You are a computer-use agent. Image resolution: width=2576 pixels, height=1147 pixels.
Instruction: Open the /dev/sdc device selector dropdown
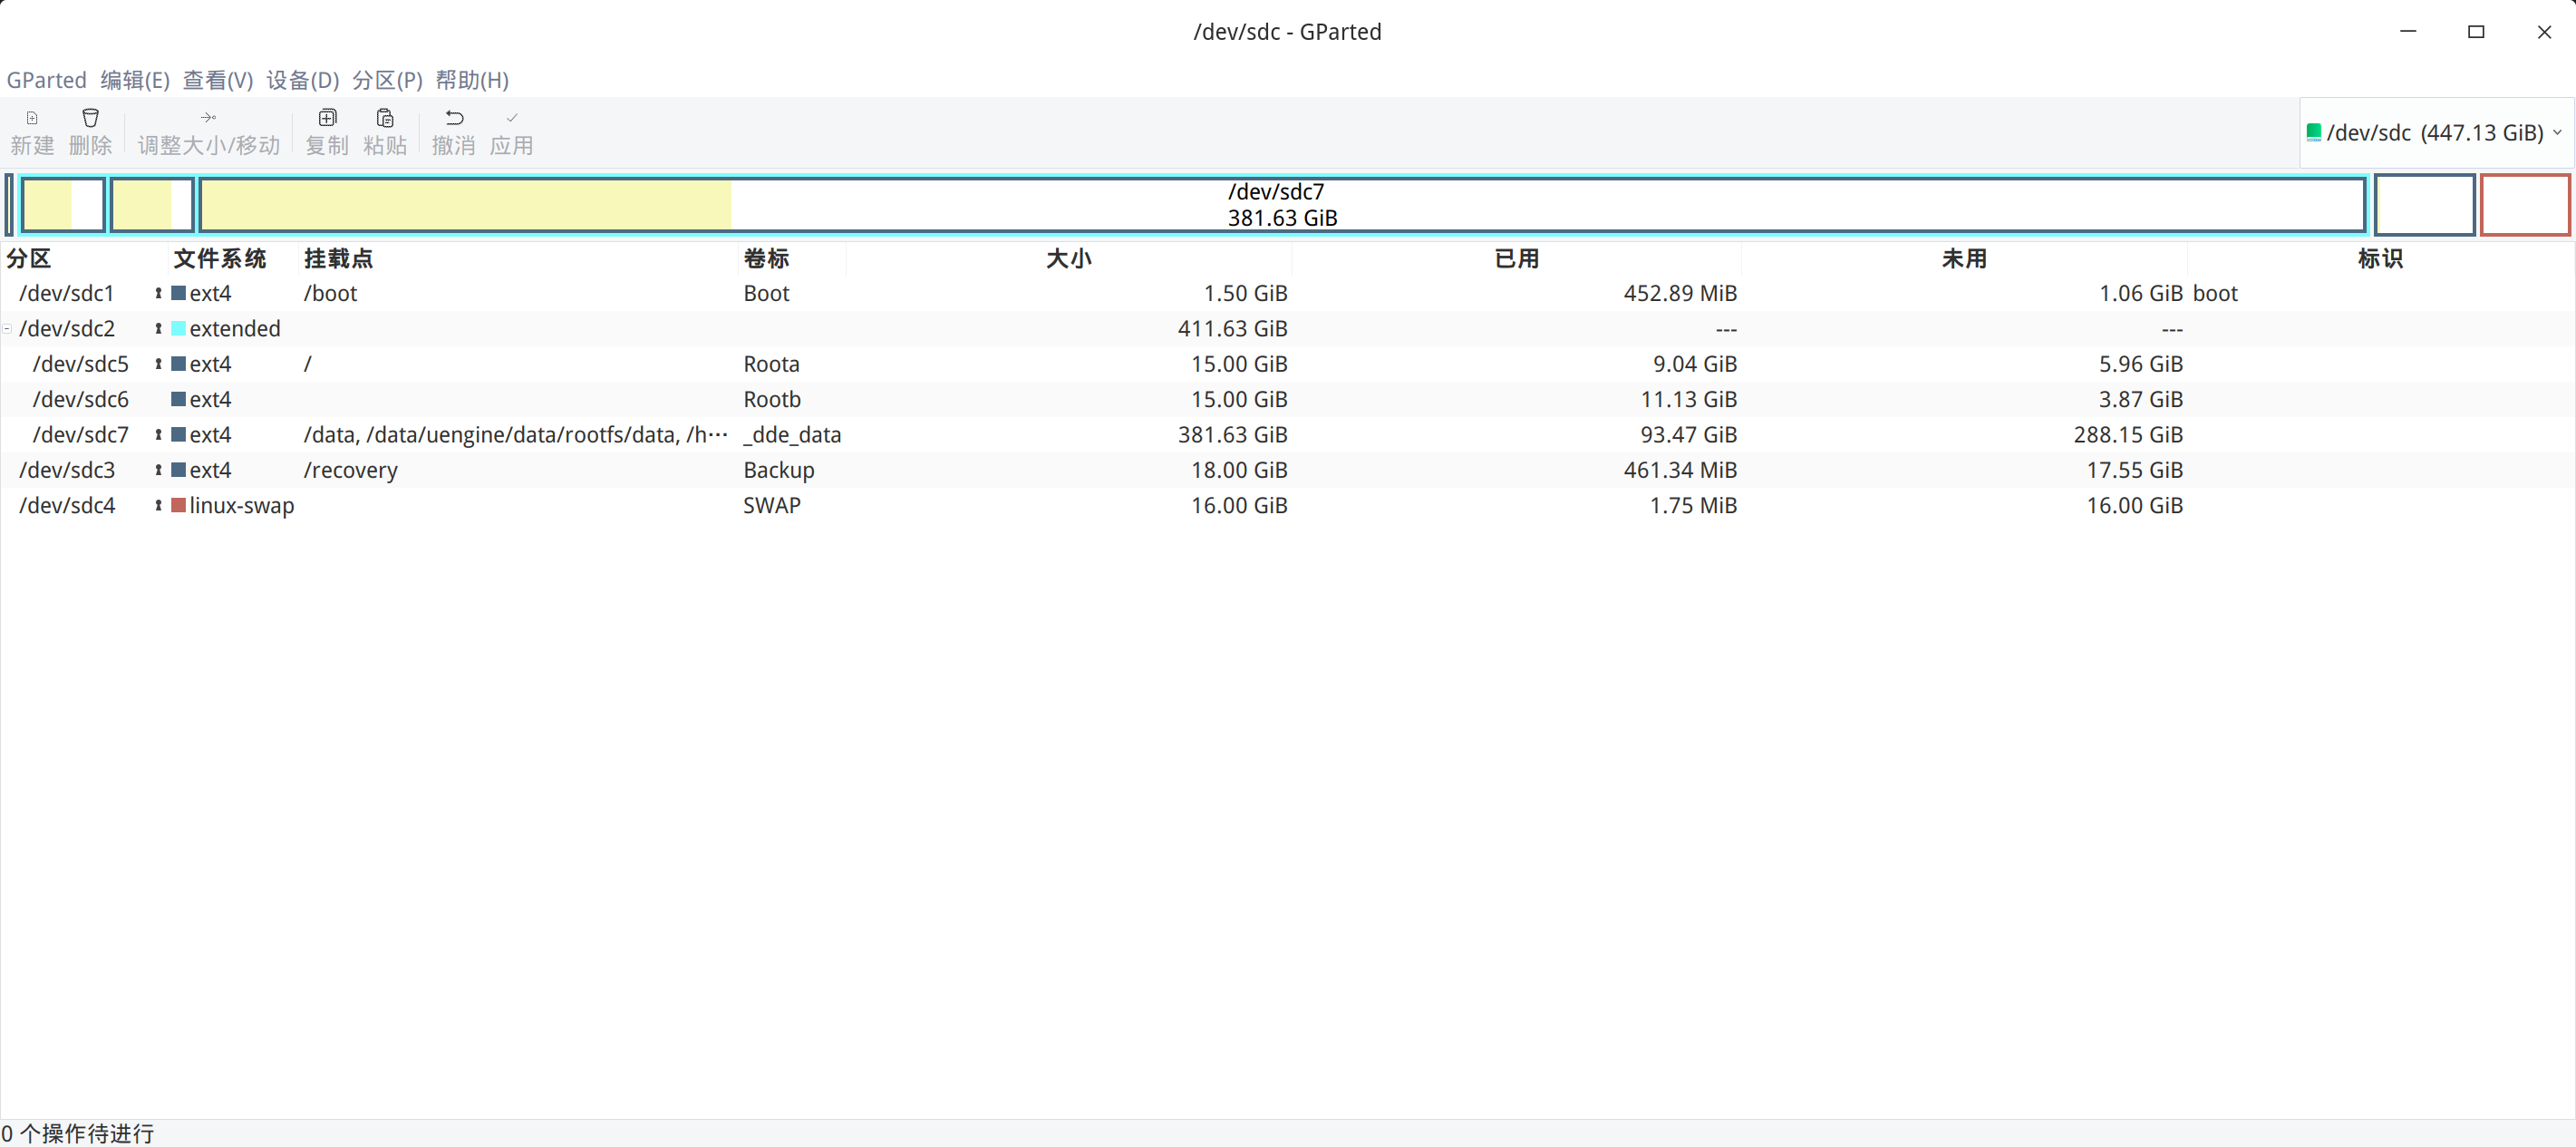click(2434, 133)
